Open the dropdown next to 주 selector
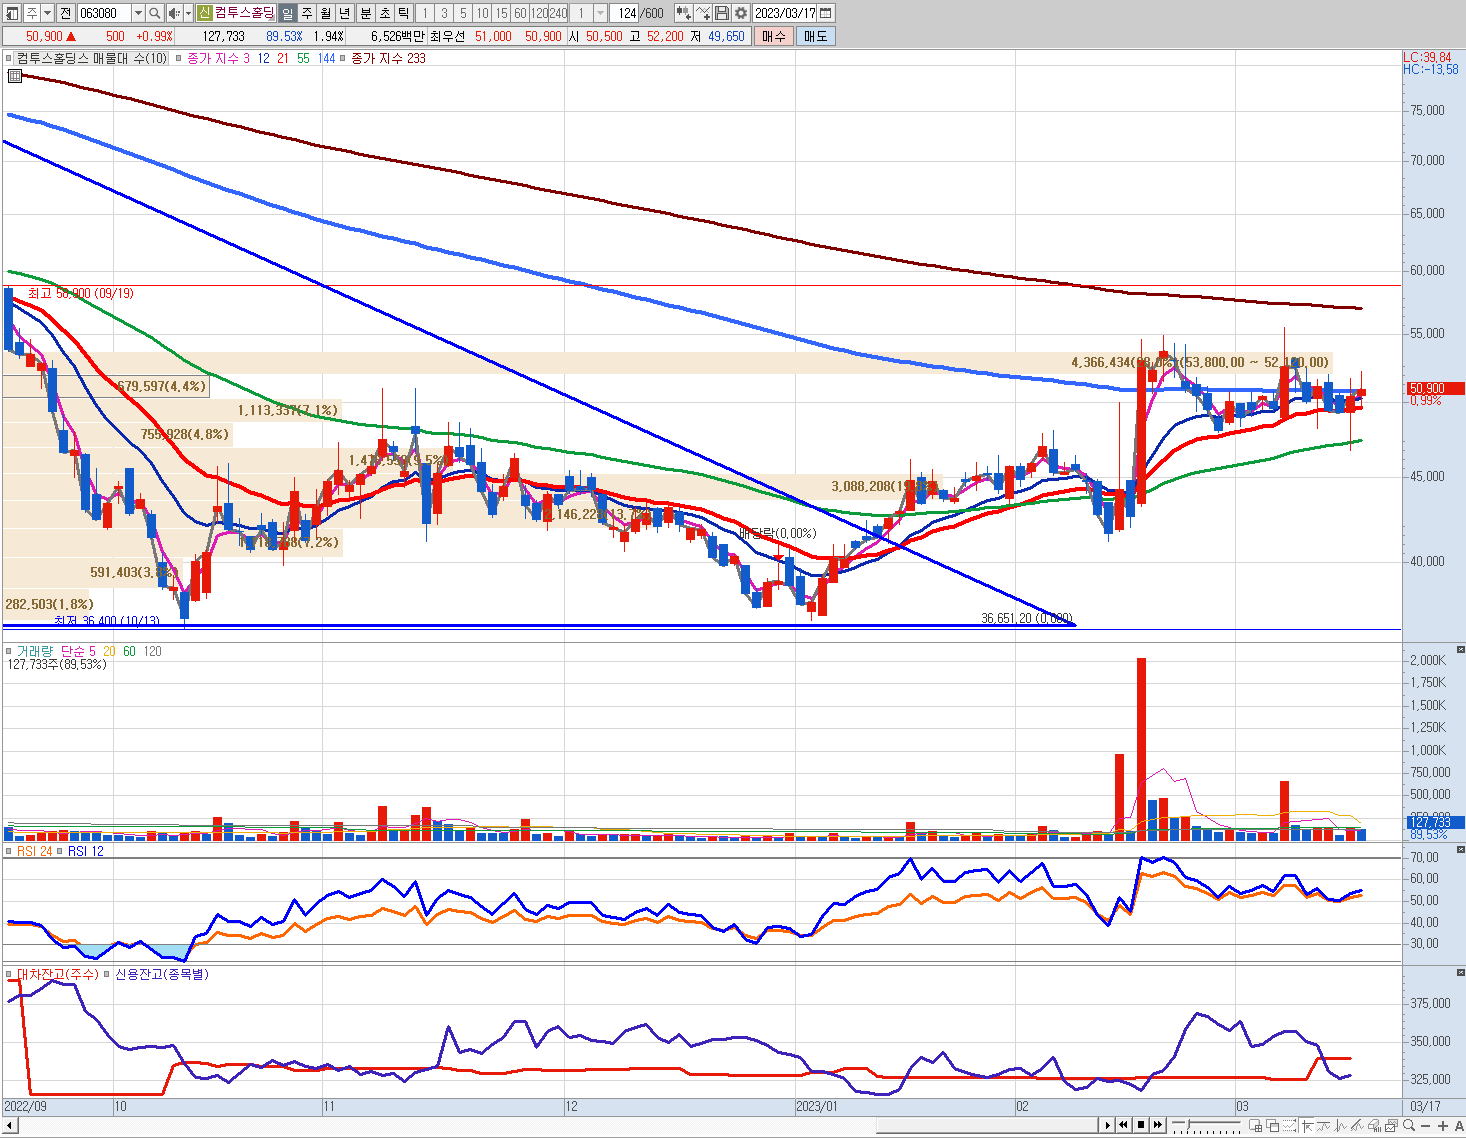 click(47, 13)
